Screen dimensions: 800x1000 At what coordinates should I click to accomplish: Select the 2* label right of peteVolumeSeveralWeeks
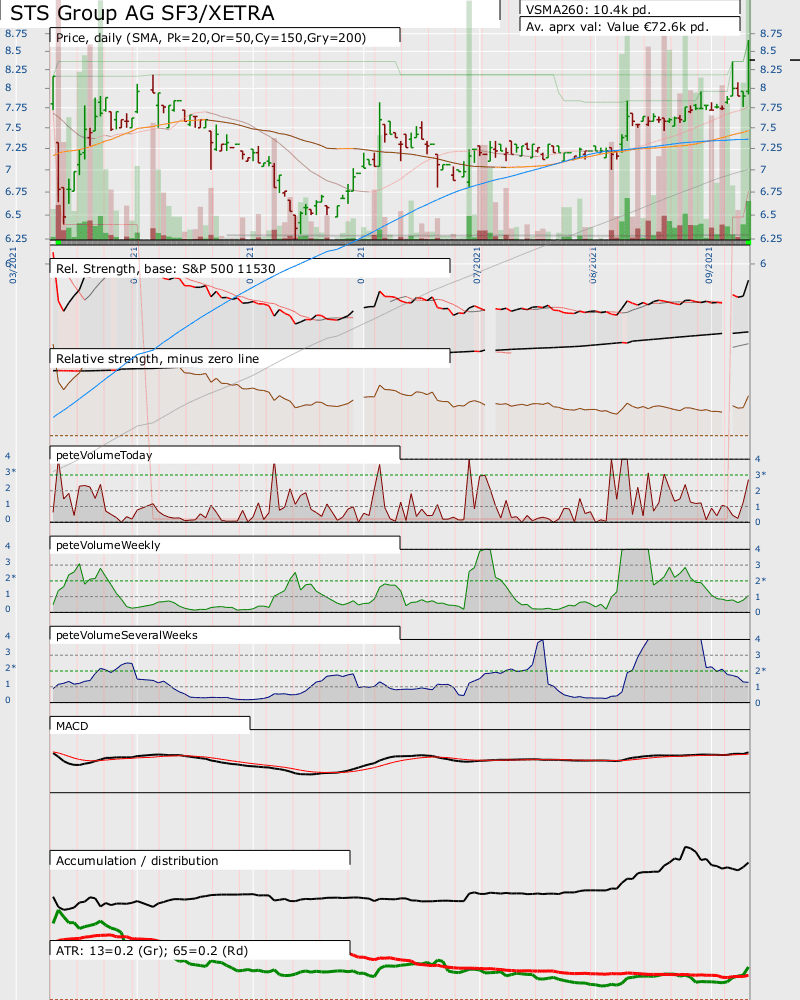(760, 670)
